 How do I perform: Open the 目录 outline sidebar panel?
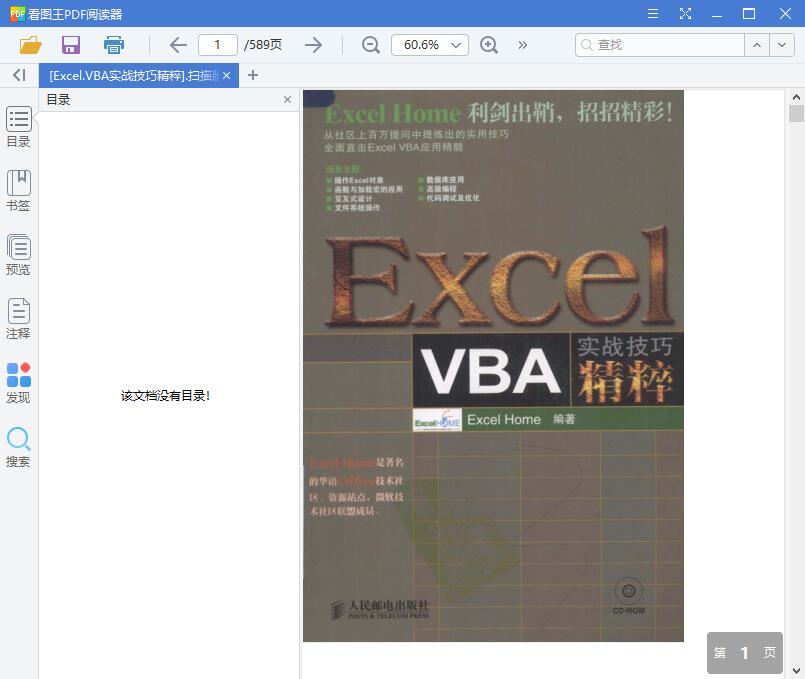(x=18, y=127)
